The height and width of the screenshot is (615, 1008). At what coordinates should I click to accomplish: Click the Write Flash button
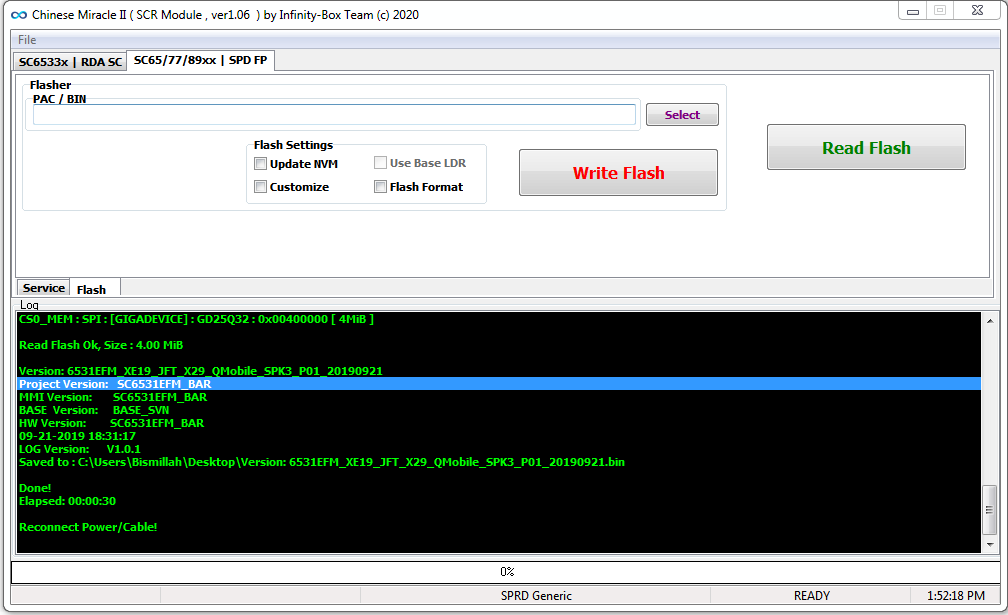pyautogui.click(x=618, y=173)
